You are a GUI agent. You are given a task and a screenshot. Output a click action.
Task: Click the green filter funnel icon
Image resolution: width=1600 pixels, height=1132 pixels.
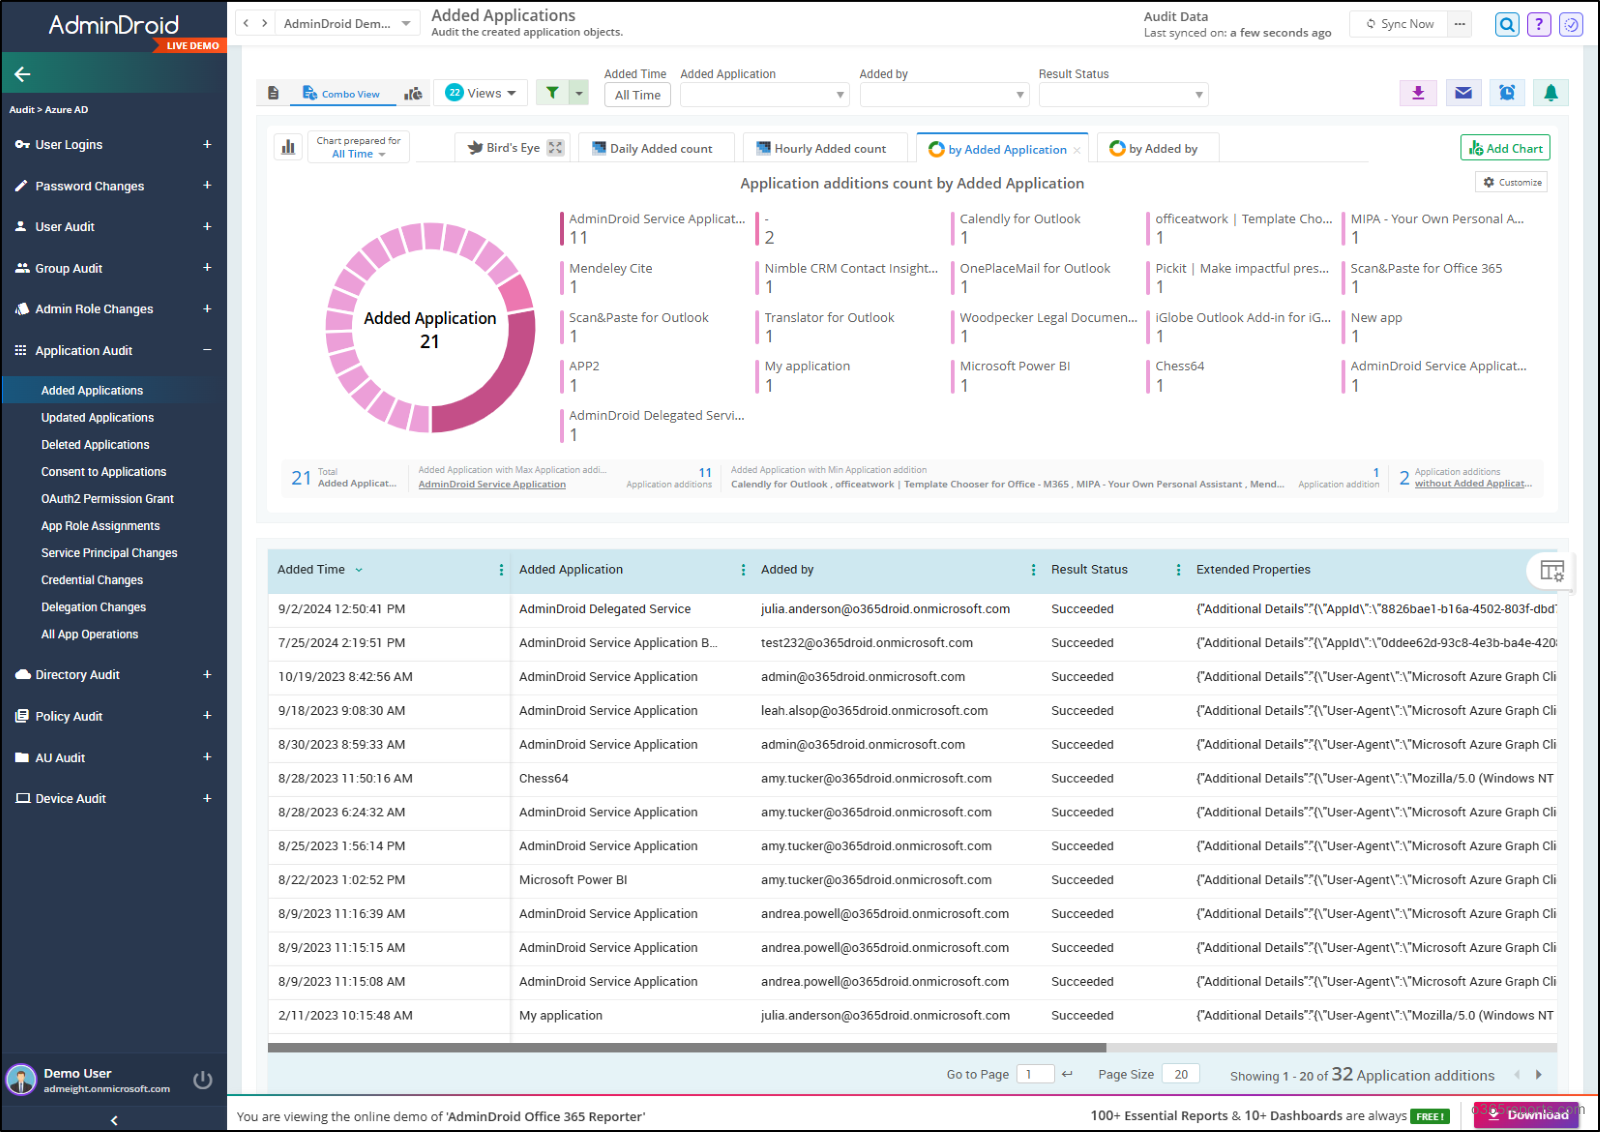(x=552, y=93)
